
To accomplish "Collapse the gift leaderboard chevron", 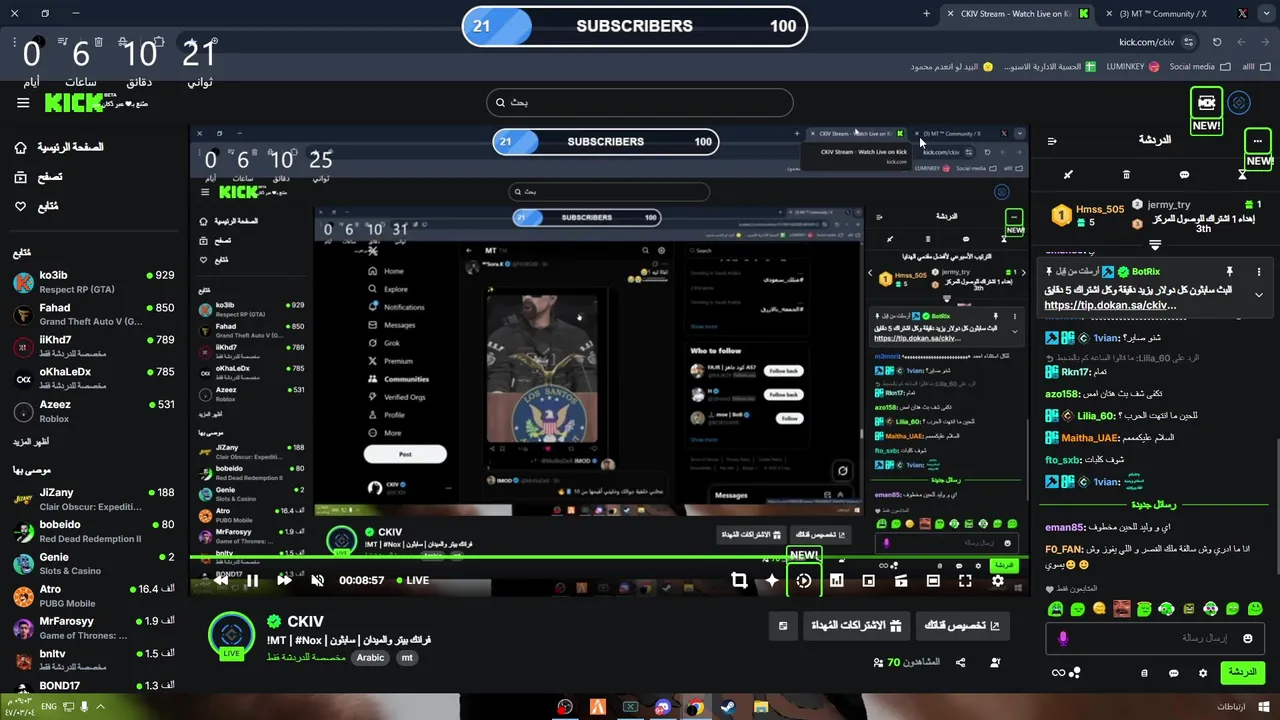I will tap(1155, 245).
